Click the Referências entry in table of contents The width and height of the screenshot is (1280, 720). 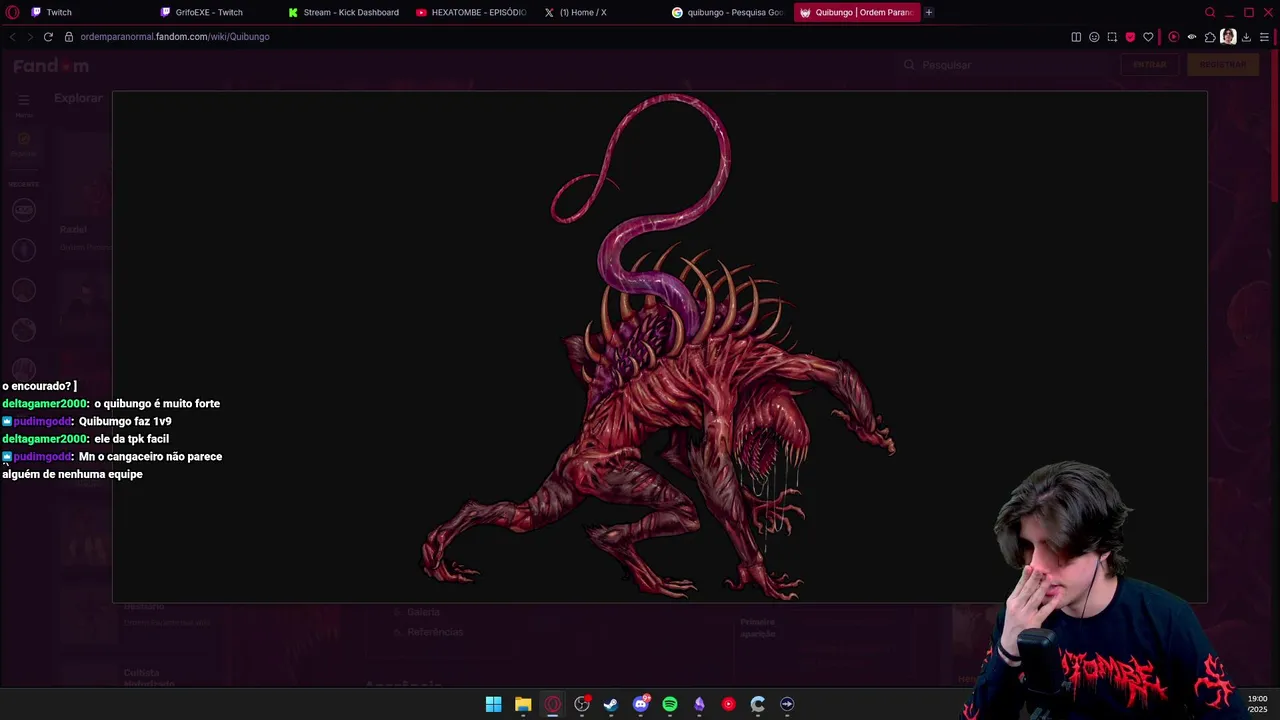[x=435, y=632]
